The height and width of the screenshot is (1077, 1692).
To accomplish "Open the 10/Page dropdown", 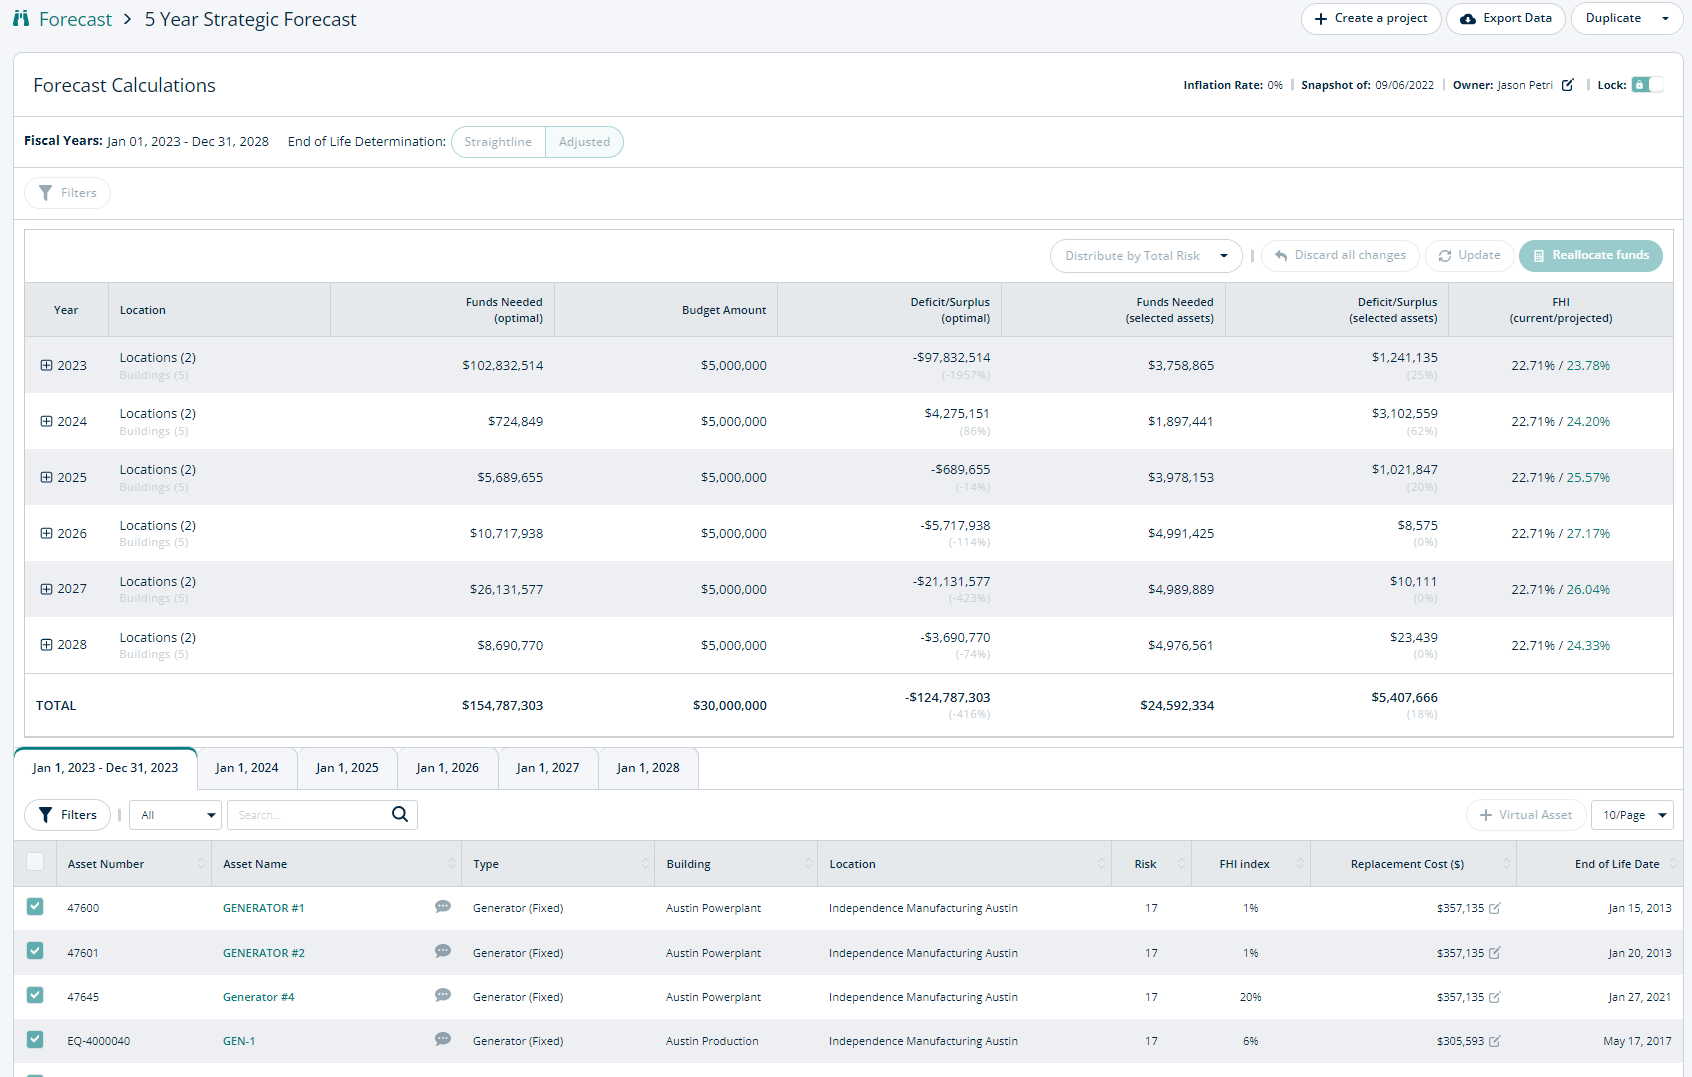I will (x=1632, y=814).
